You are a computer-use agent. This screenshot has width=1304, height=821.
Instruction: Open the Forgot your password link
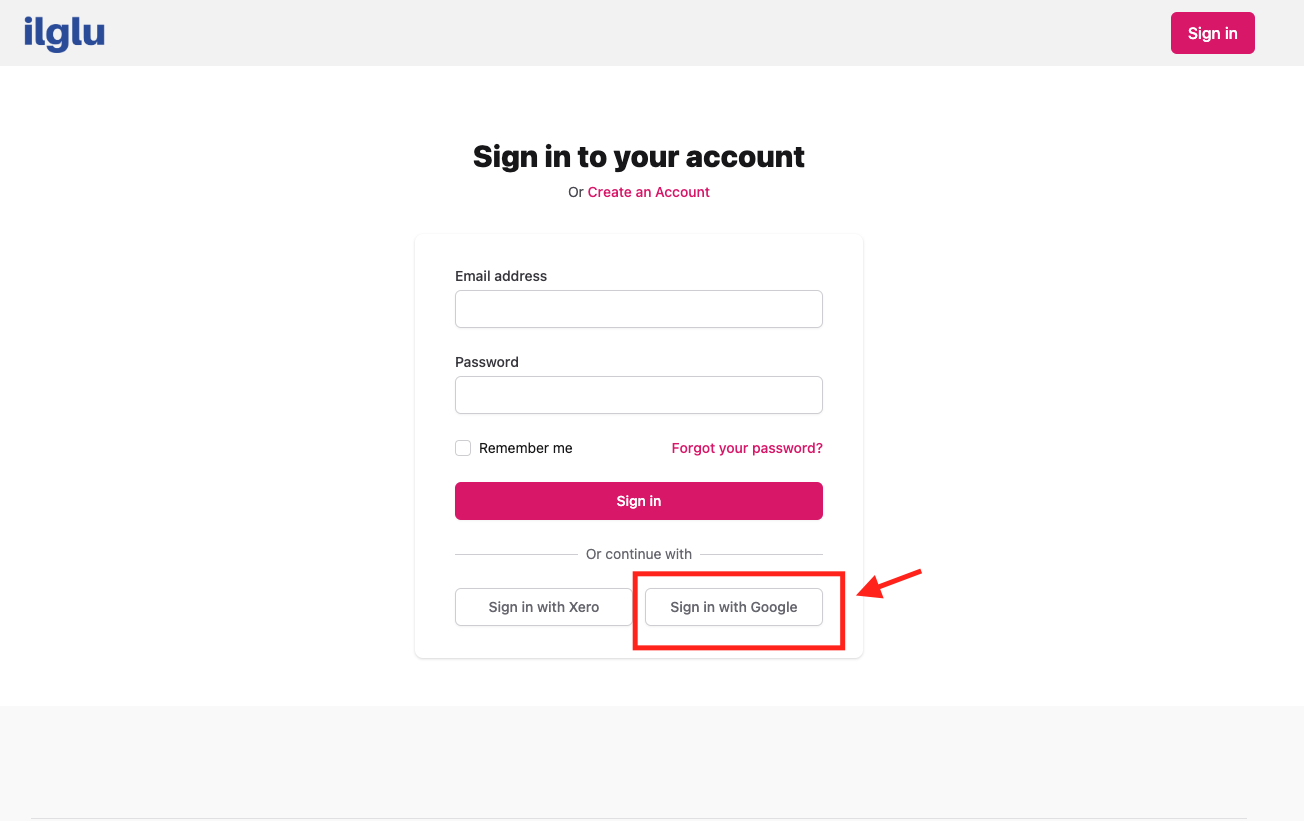[747, 448]
